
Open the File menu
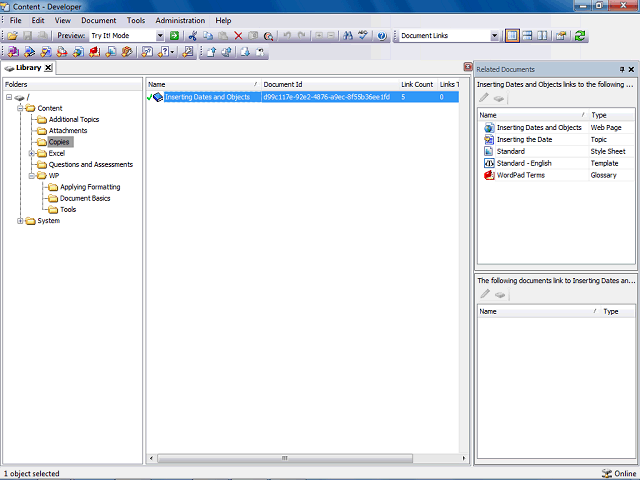(x=16, y=20)
